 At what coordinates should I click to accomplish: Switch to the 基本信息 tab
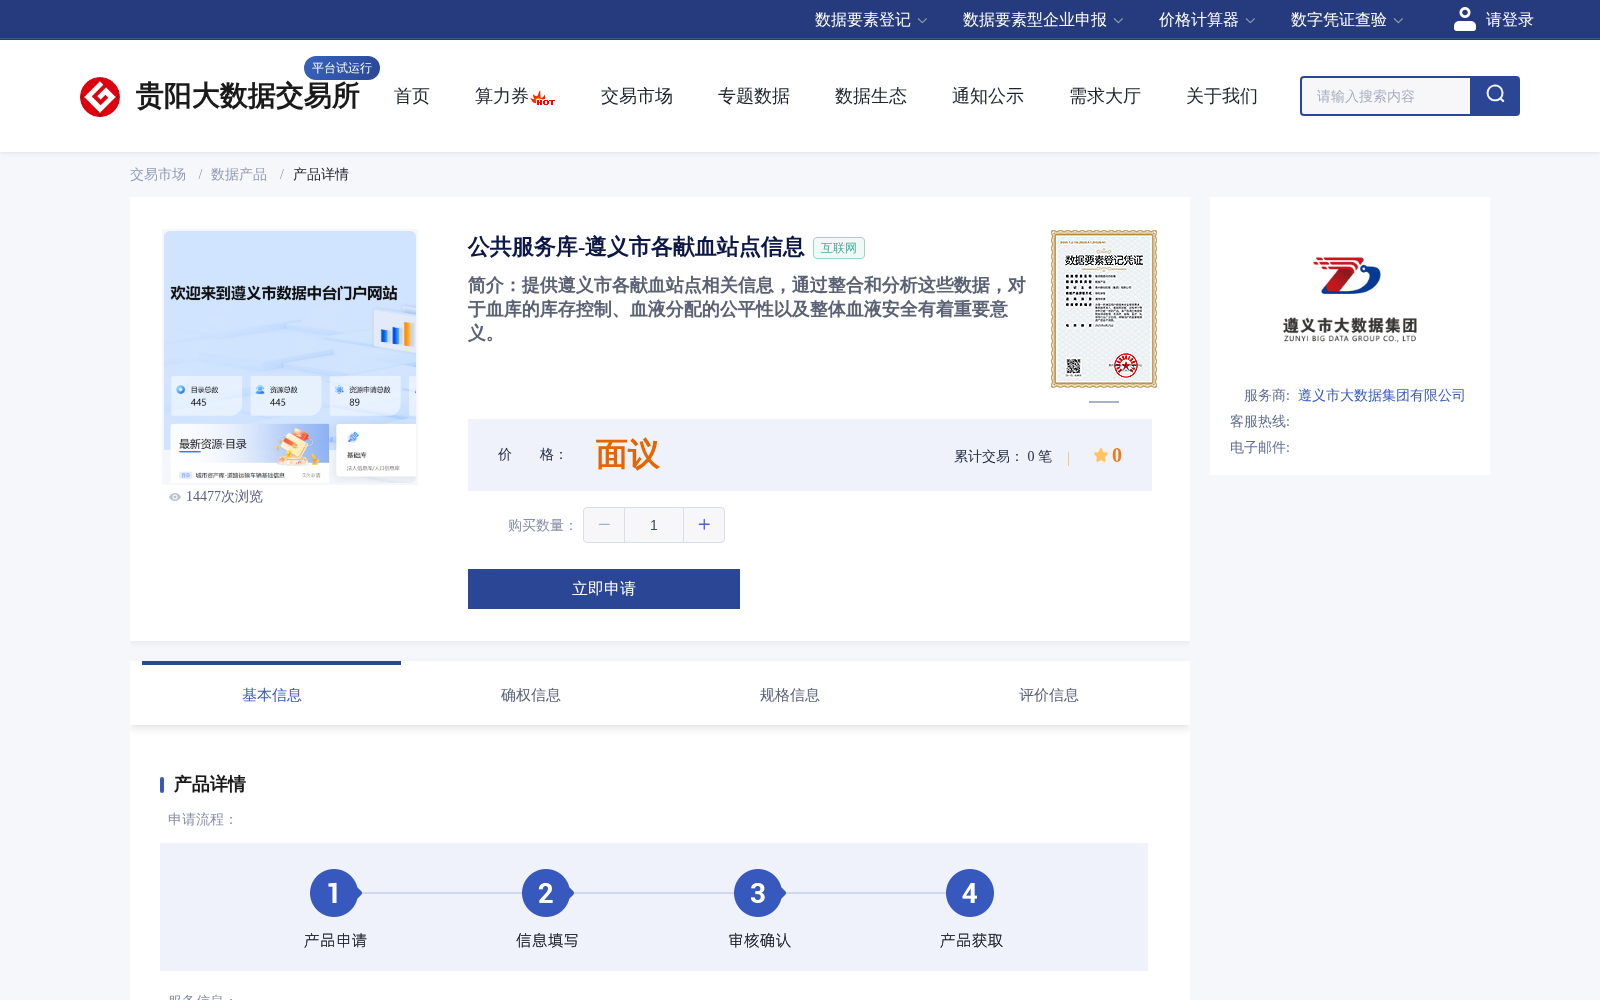(272, 695)
